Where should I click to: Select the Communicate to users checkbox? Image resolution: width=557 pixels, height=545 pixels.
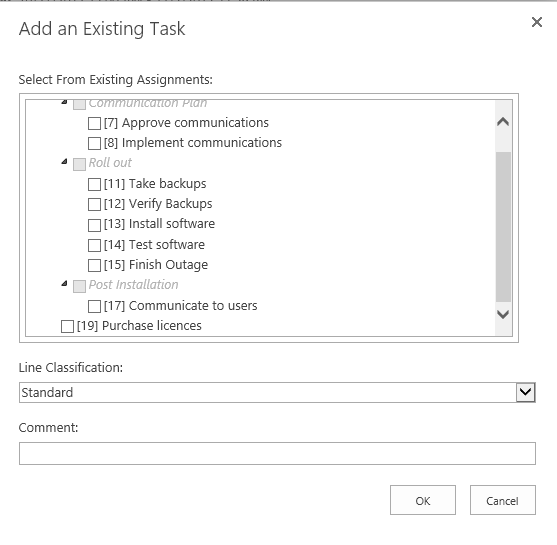tap(94, 306)
